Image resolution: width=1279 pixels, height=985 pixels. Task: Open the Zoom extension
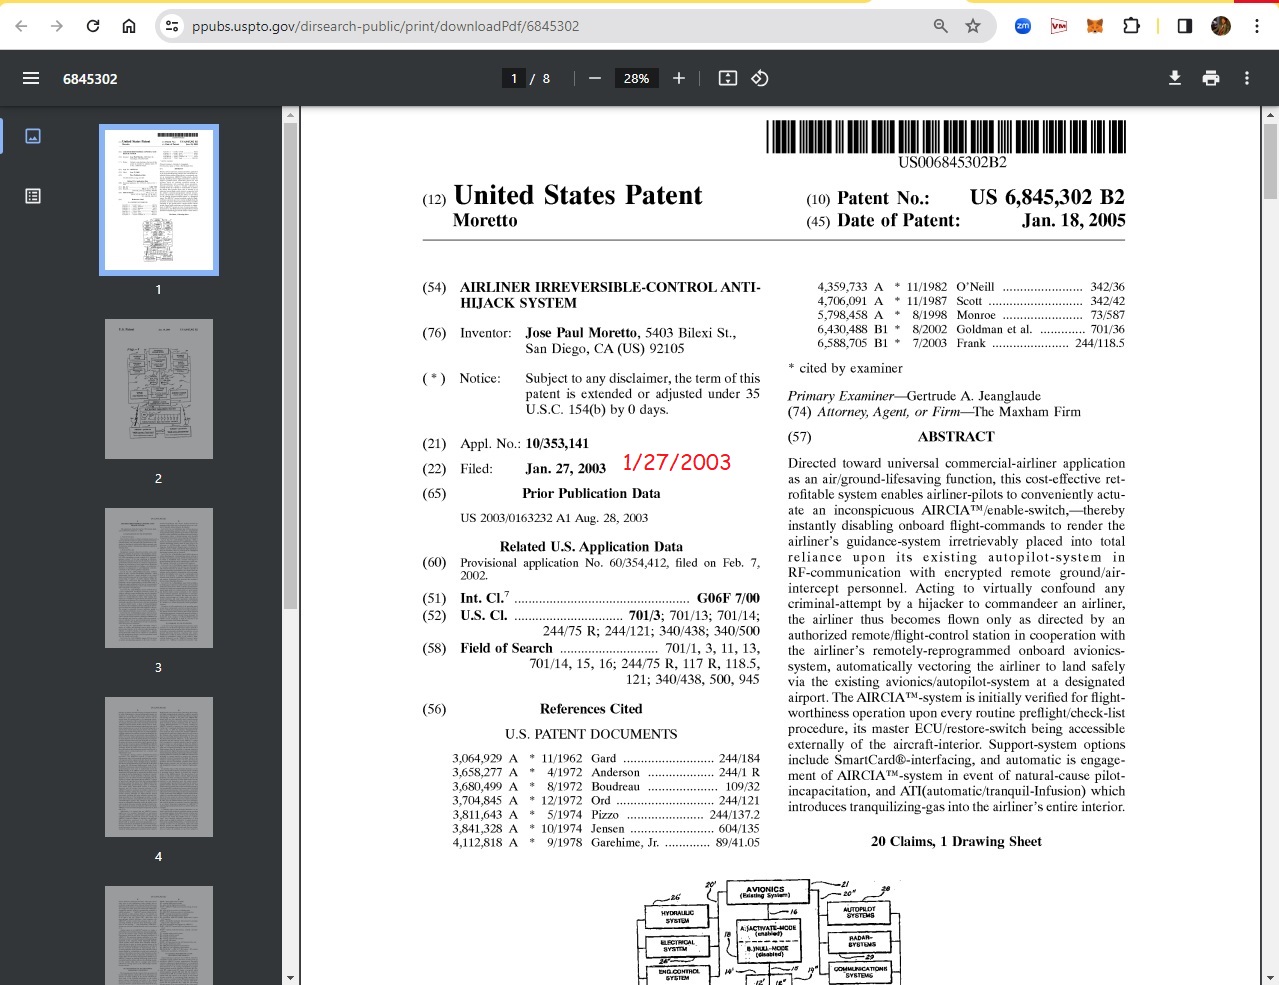click(x=1023, y=26)
